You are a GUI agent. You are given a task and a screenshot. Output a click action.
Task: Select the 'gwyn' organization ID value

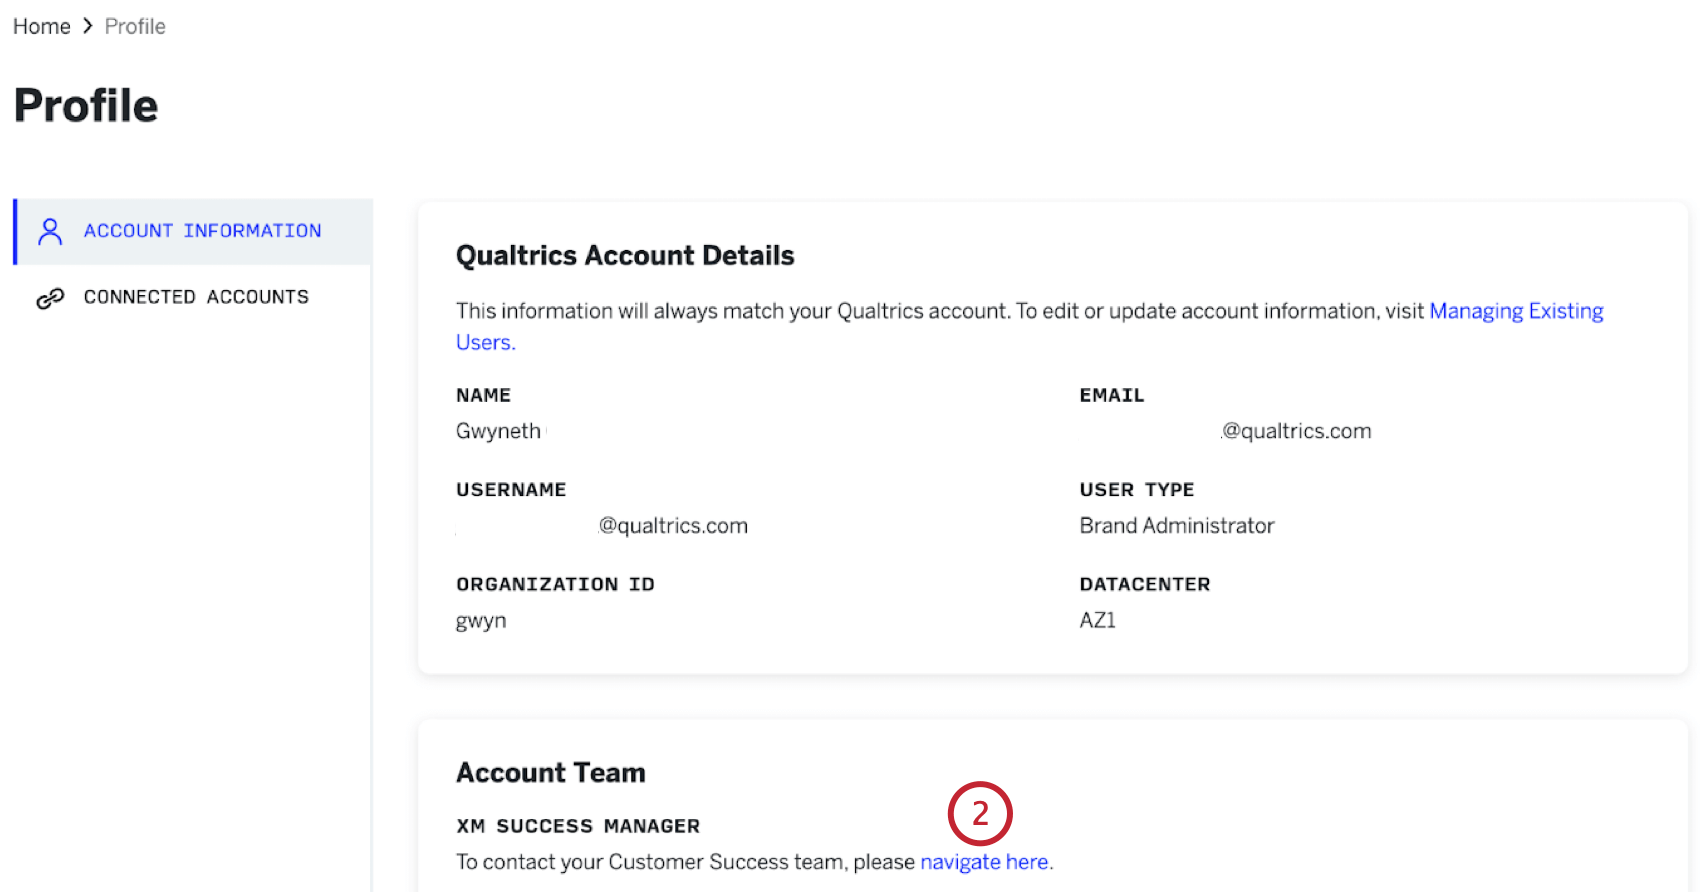(x=481, y=621)
